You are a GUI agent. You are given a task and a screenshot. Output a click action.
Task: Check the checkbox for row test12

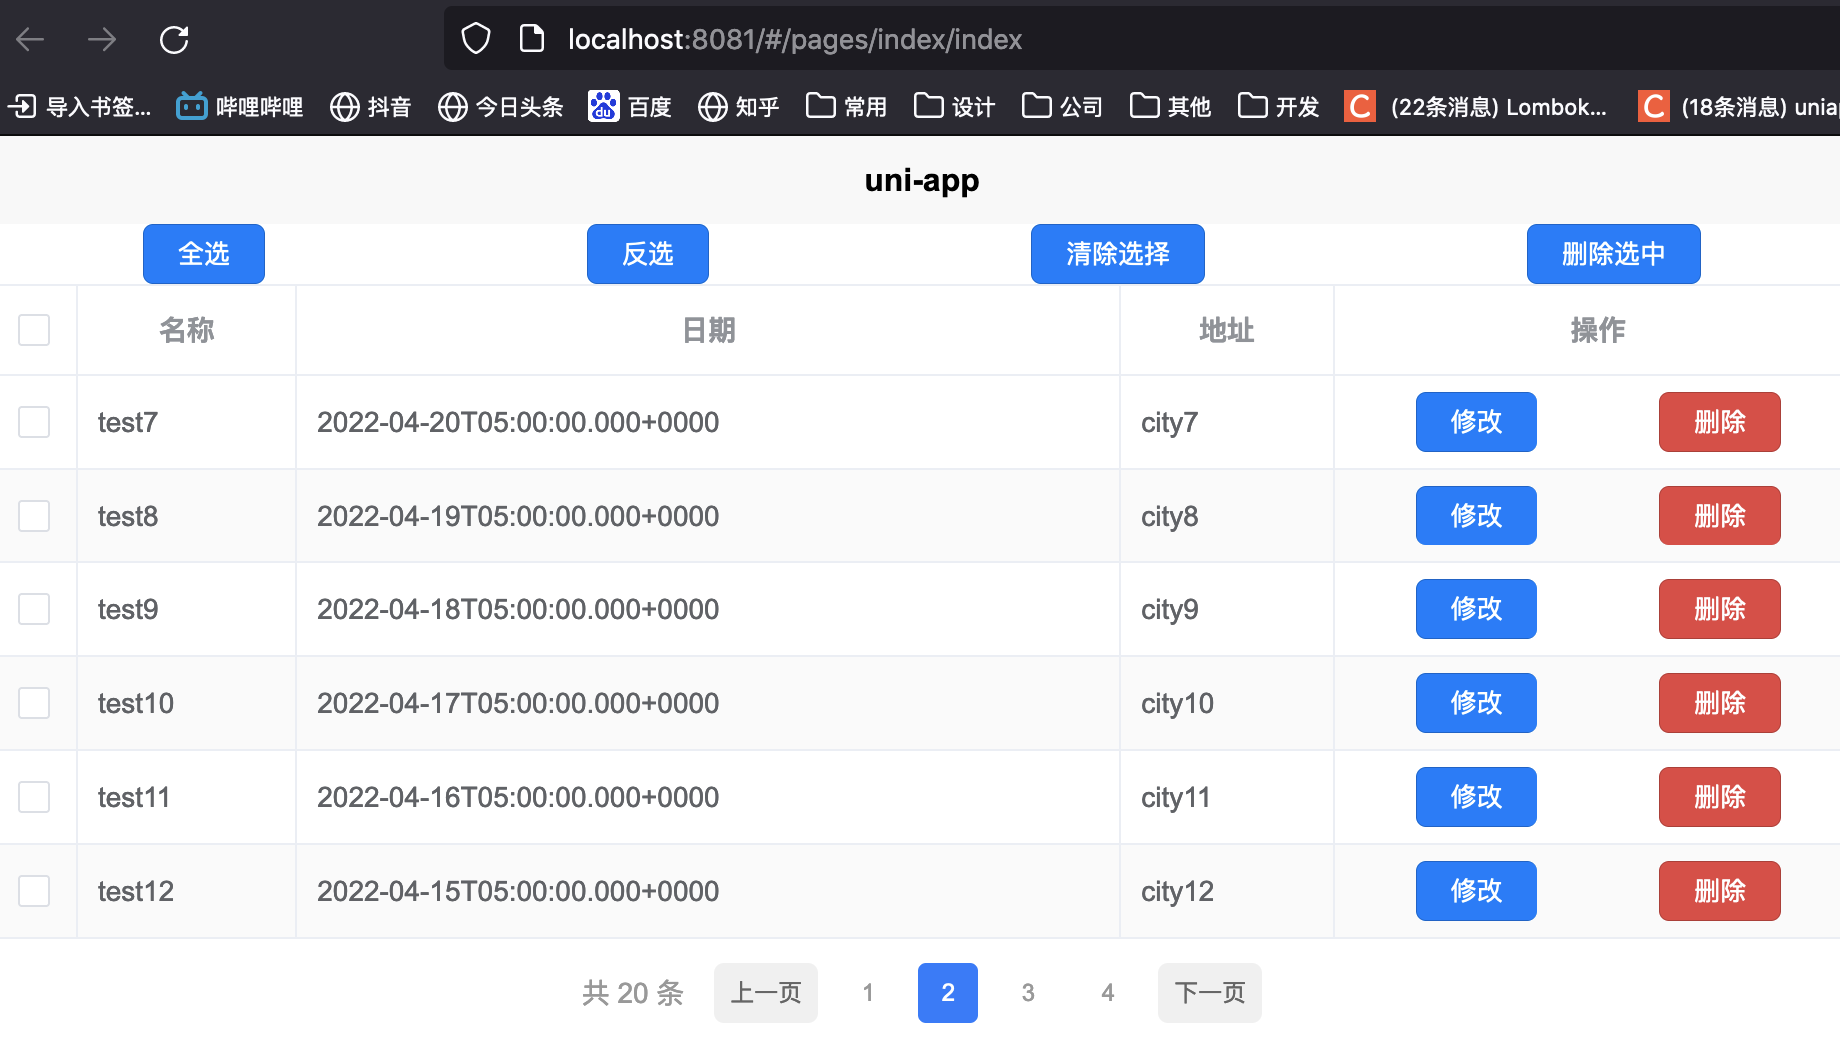coord(34,890)
